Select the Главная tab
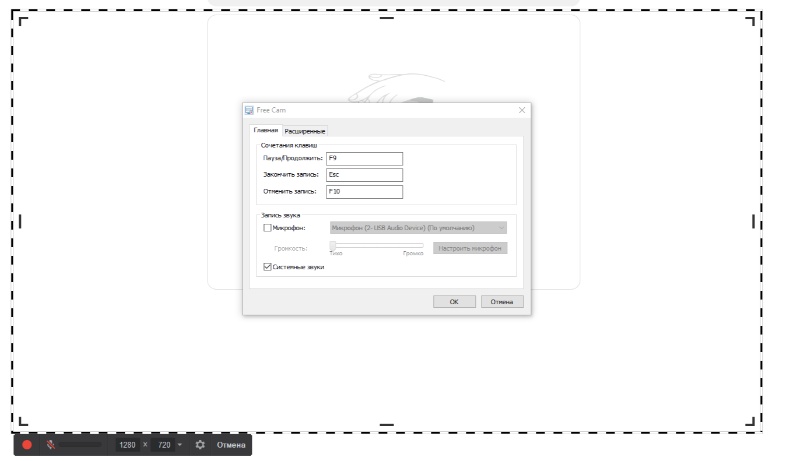Image resolution: width=800 pixels, height=461 pixels. tap(266, 130)
